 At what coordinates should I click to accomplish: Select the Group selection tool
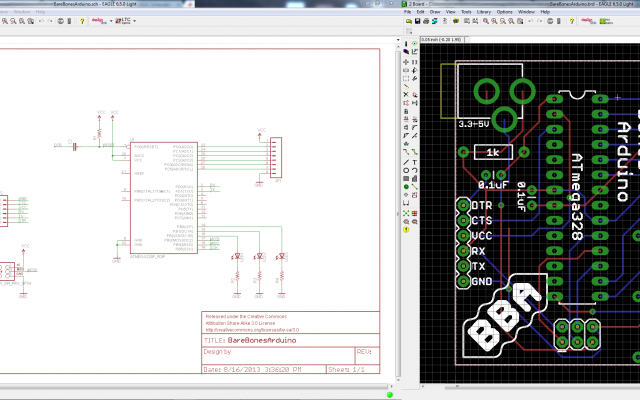click(406, 78)
